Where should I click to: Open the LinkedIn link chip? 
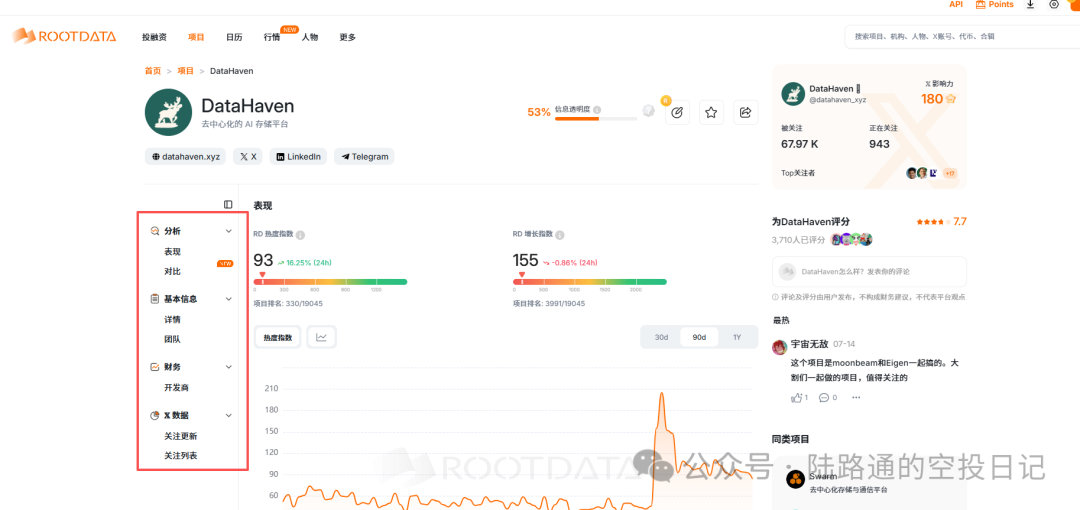(x=299, y=156)
